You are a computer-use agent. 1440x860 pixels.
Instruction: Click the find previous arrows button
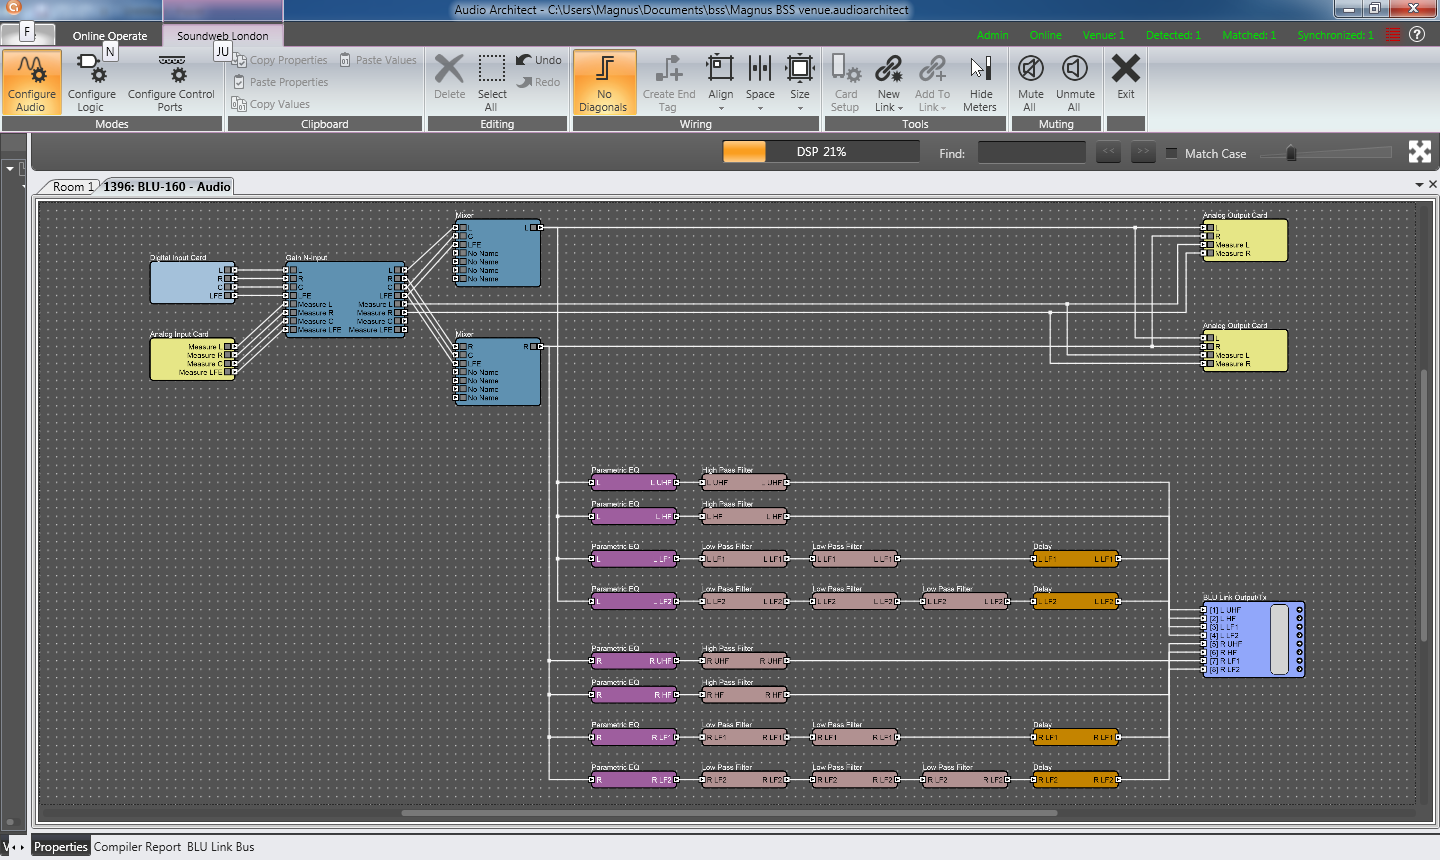coord(1108,152)
